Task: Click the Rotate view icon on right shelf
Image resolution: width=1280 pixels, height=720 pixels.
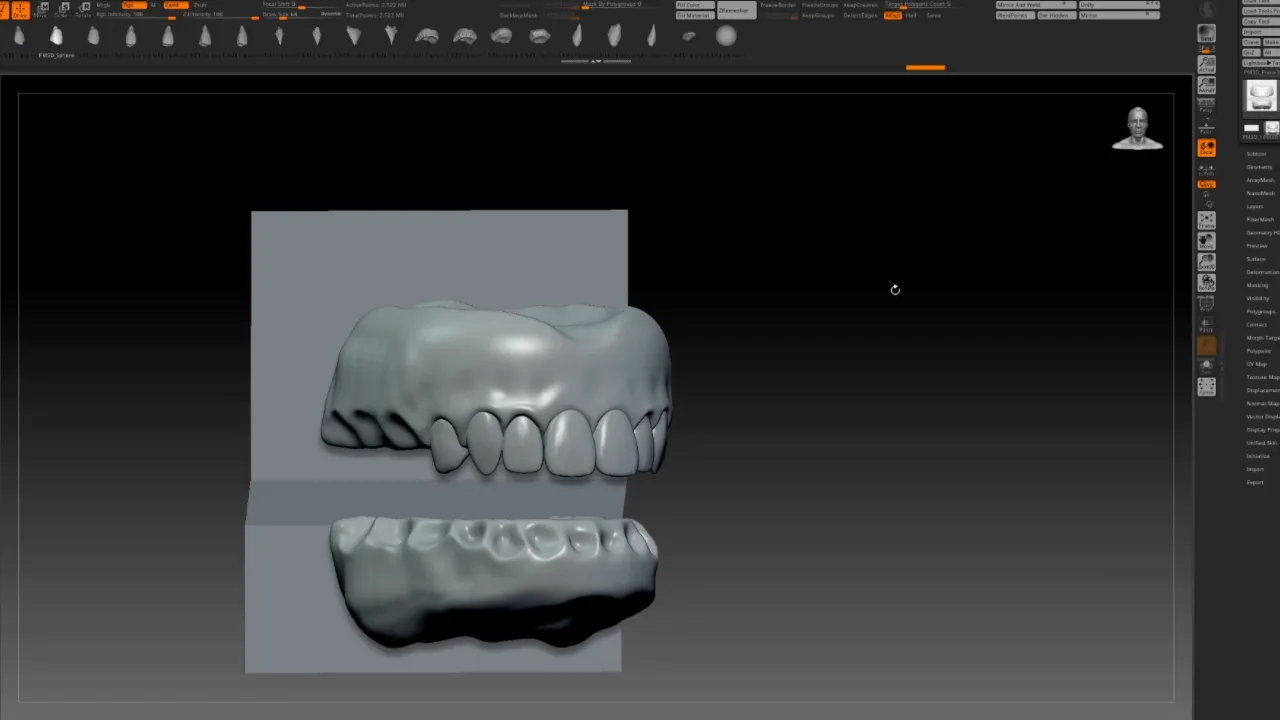Action: [1207, 282]
